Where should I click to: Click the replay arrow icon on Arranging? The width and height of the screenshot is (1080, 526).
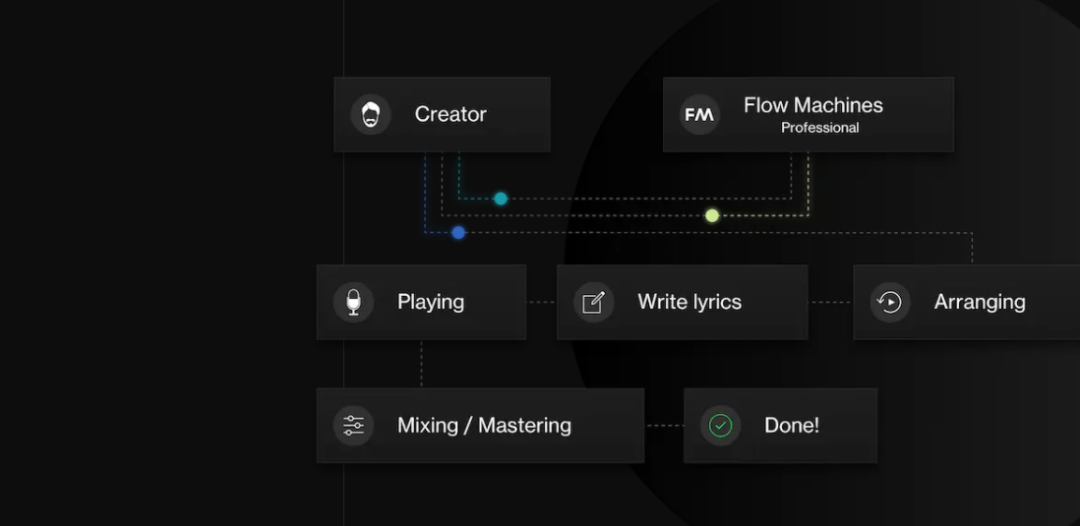pyautogui.click(x=889, y=302)
